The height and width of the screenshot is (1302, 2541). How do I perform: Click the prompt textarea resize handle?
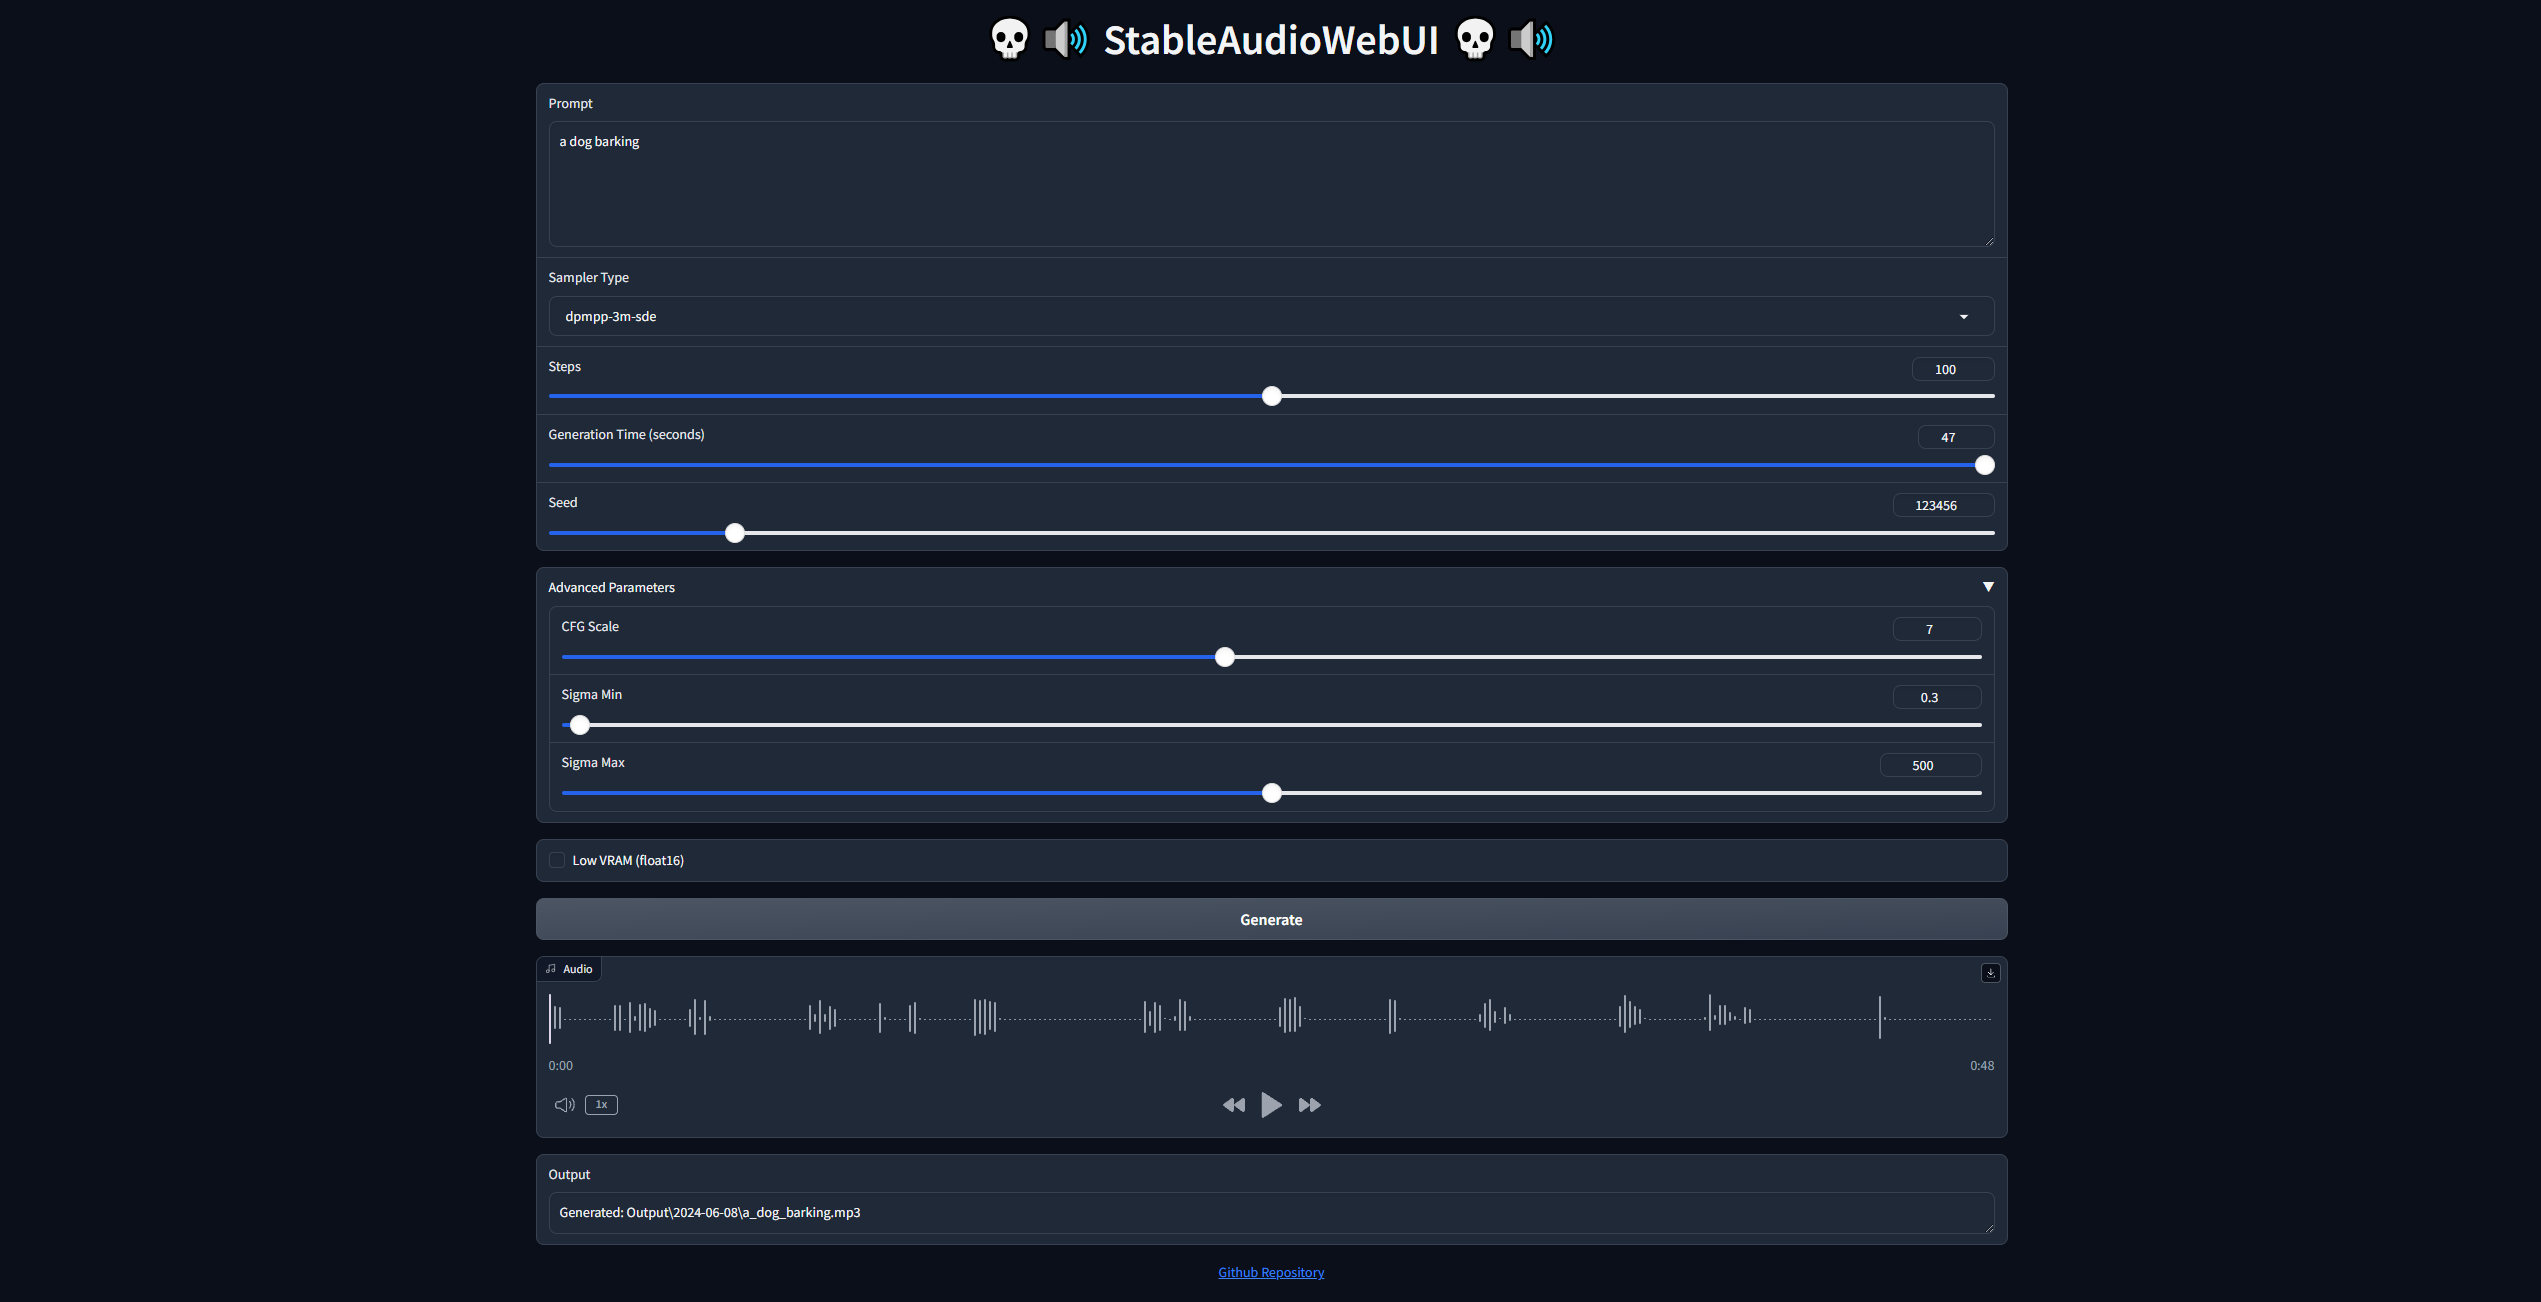coord(1989,241)
